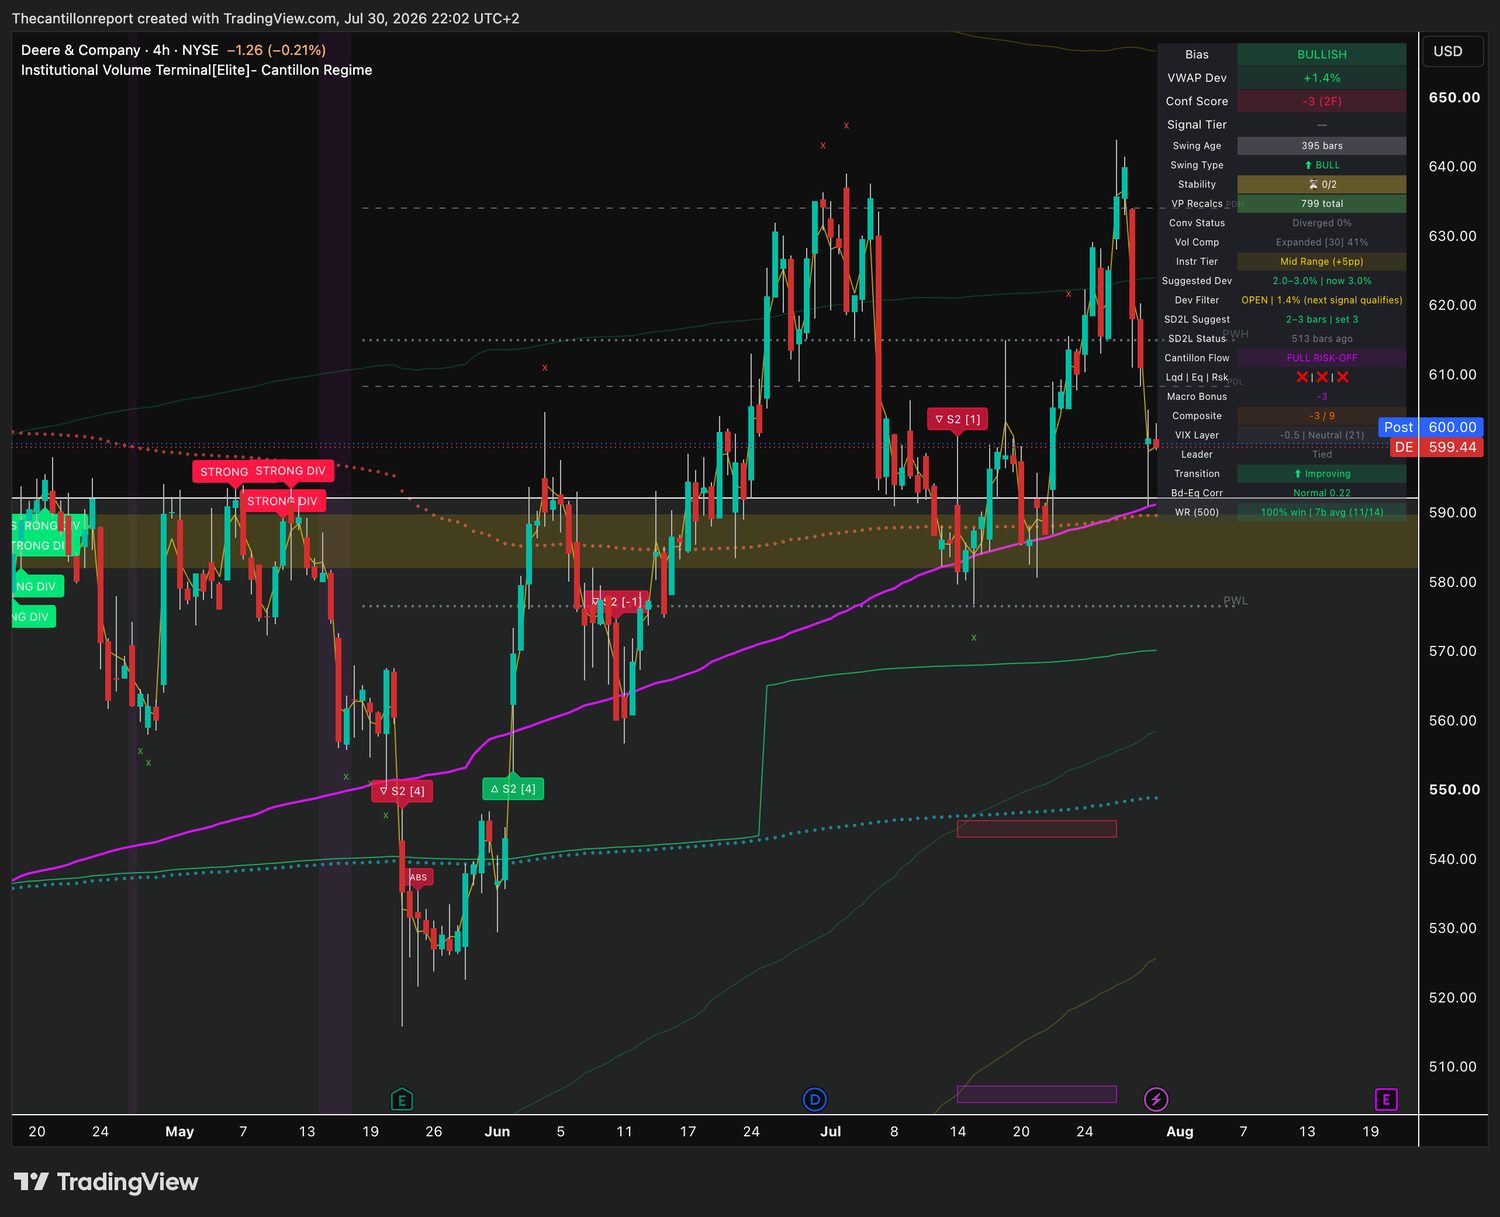Click the Swing Age 395 bars value
The width and height of the screenshot is (1500, 1217).
point(1322,146)
